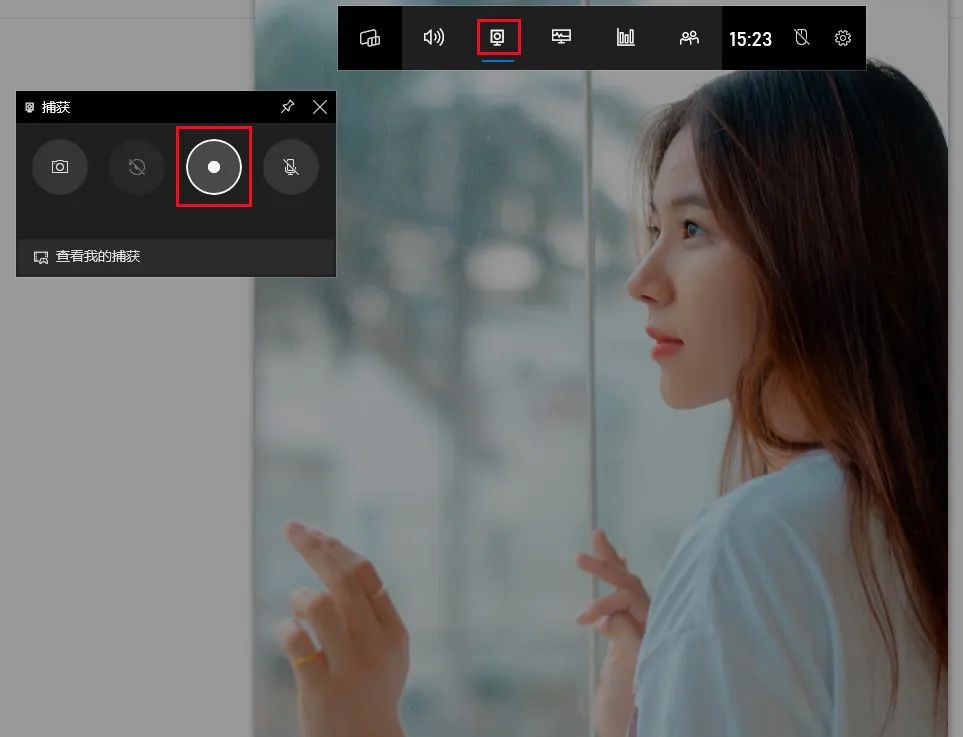Open the Game Bar widget menu
The height and width of the screenshot is (737, 963).
tap(370, 38)
